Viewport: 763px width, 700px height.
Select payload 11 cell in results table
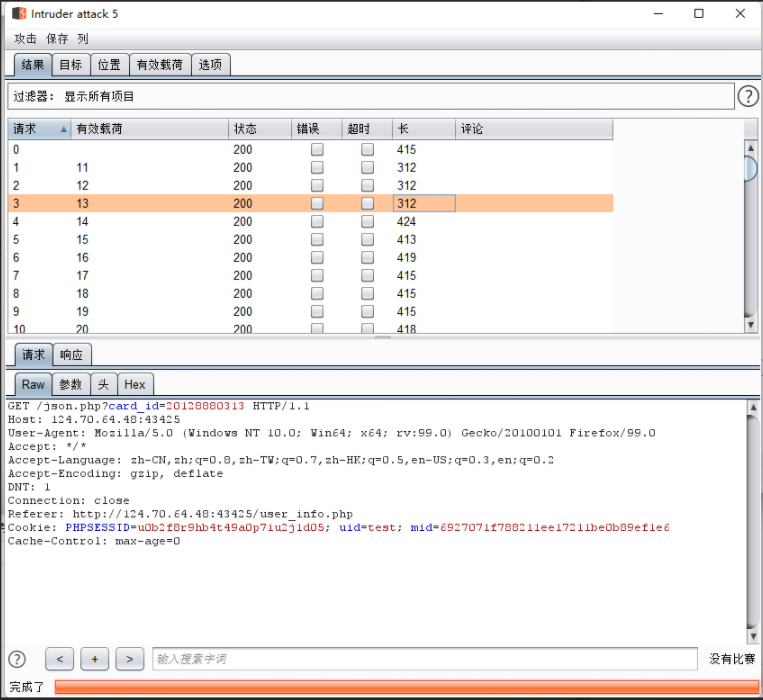150,167
